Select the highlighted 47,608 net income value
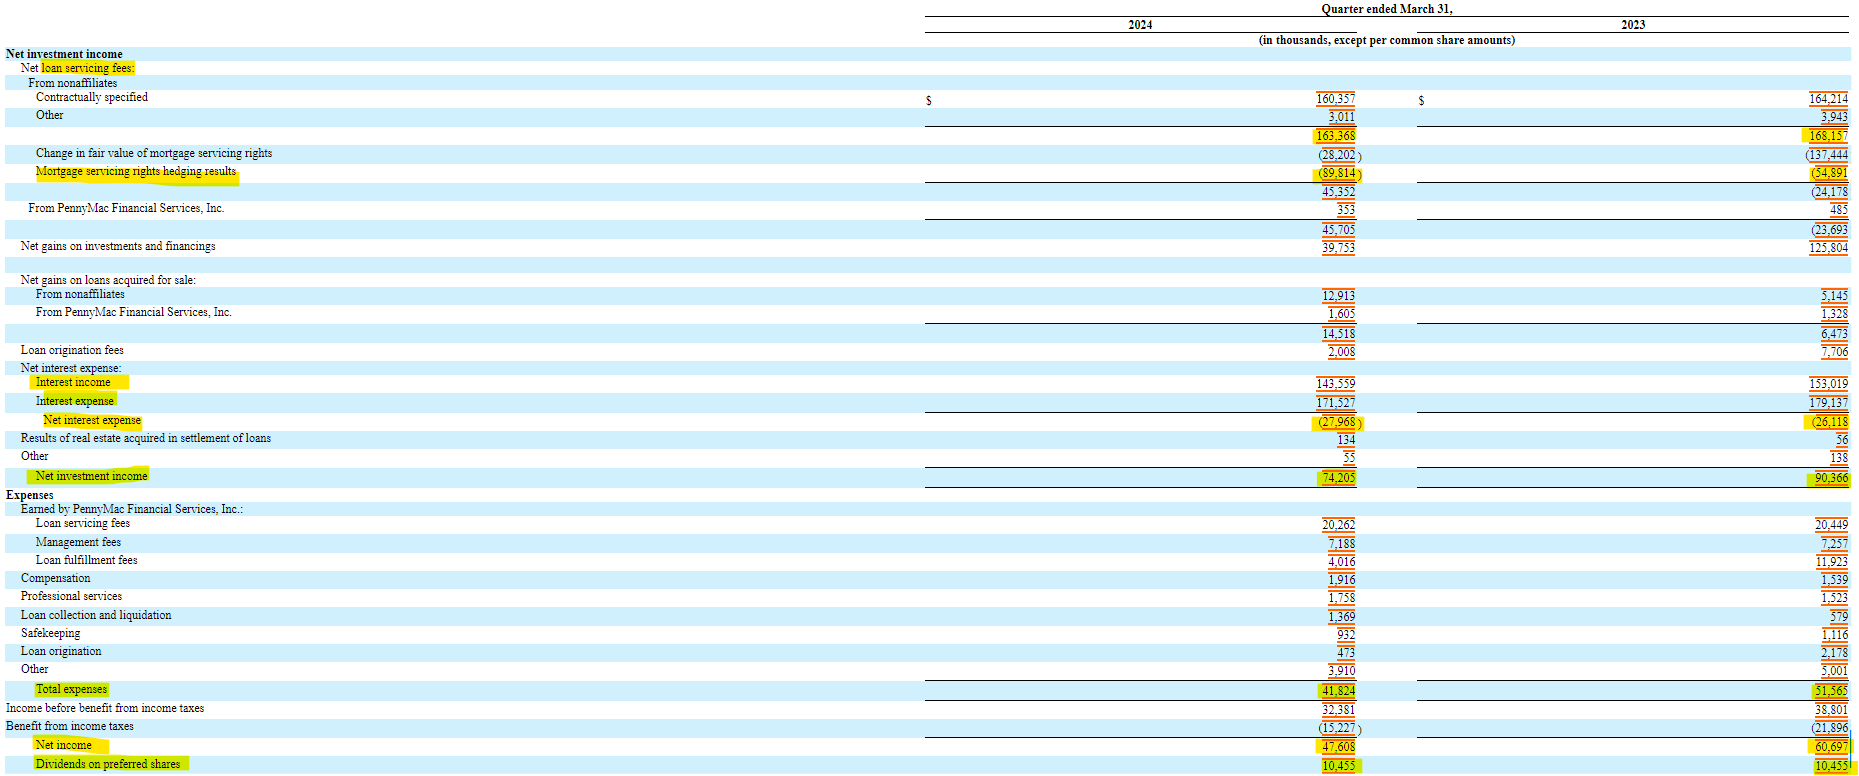This screenshot has height=776, width=1859. tap(1338, 747)
